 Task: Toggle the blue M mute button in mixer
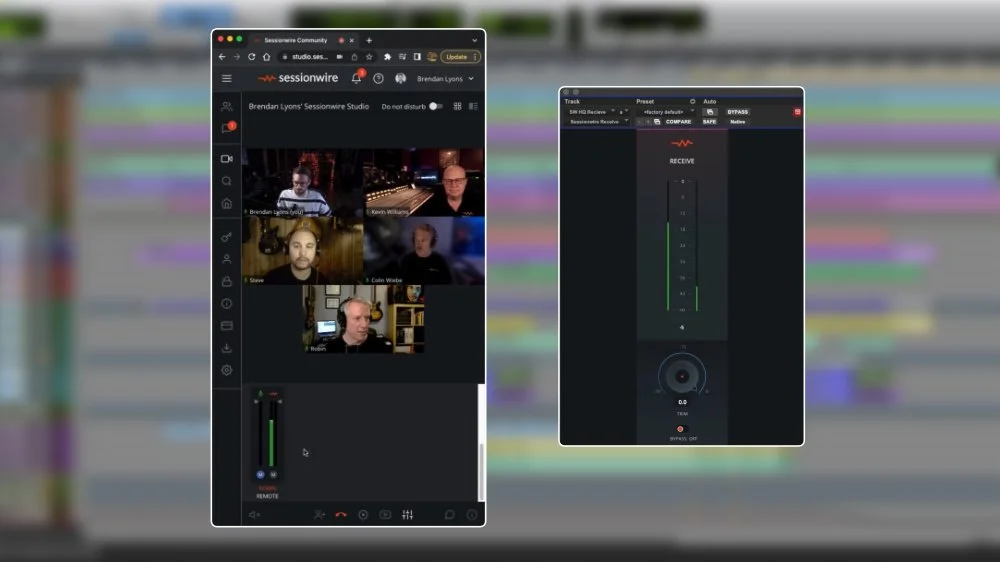(x=260, y=475)
